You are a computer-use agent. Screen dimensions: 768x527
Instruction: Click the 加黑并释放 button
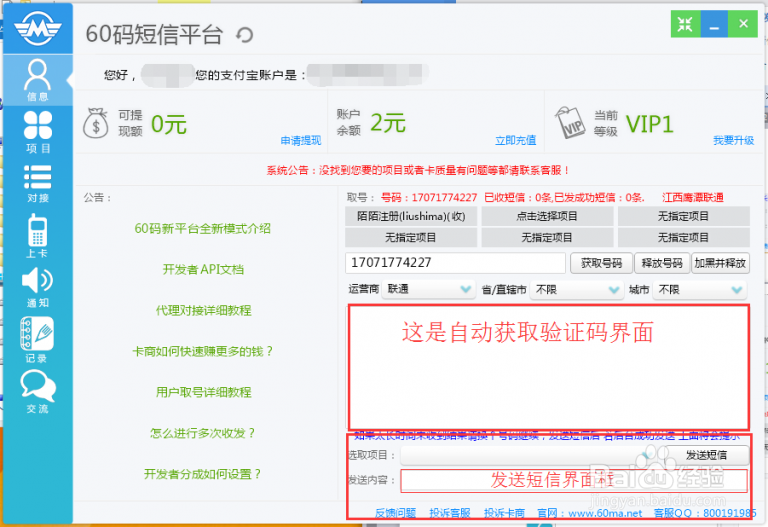(720, 263)
